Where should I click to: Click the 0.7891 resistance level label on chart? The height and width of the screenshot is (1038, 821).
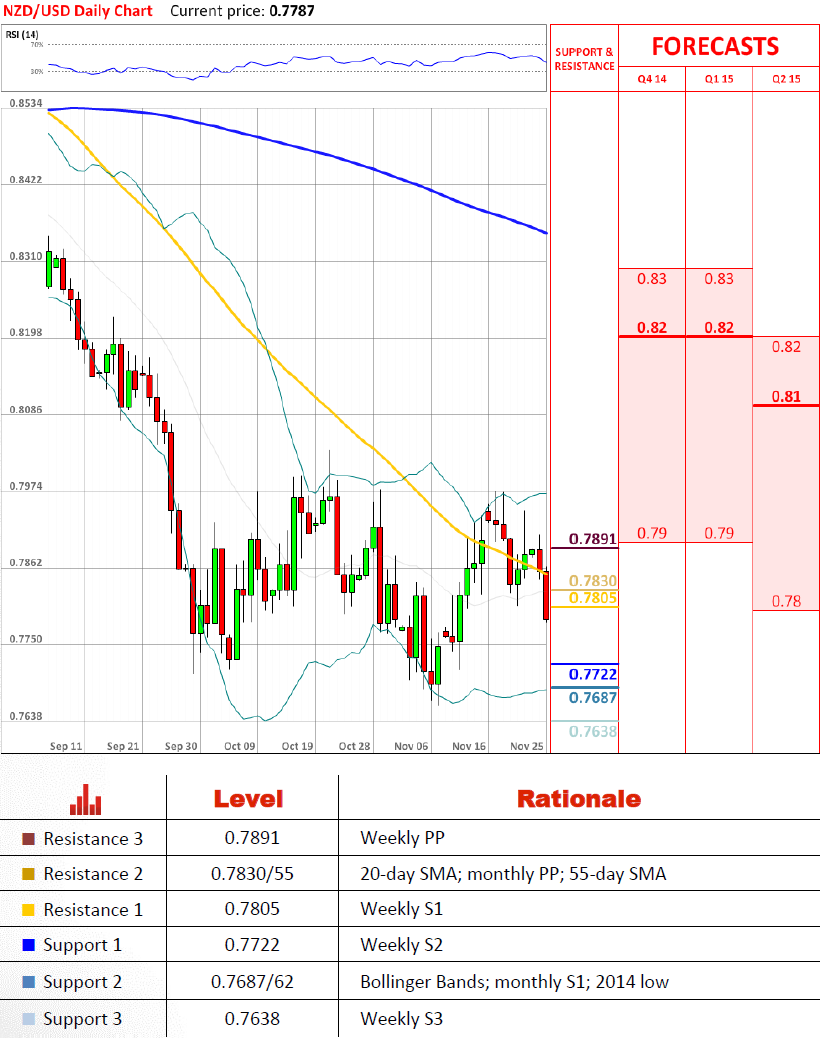pos(593,539)
